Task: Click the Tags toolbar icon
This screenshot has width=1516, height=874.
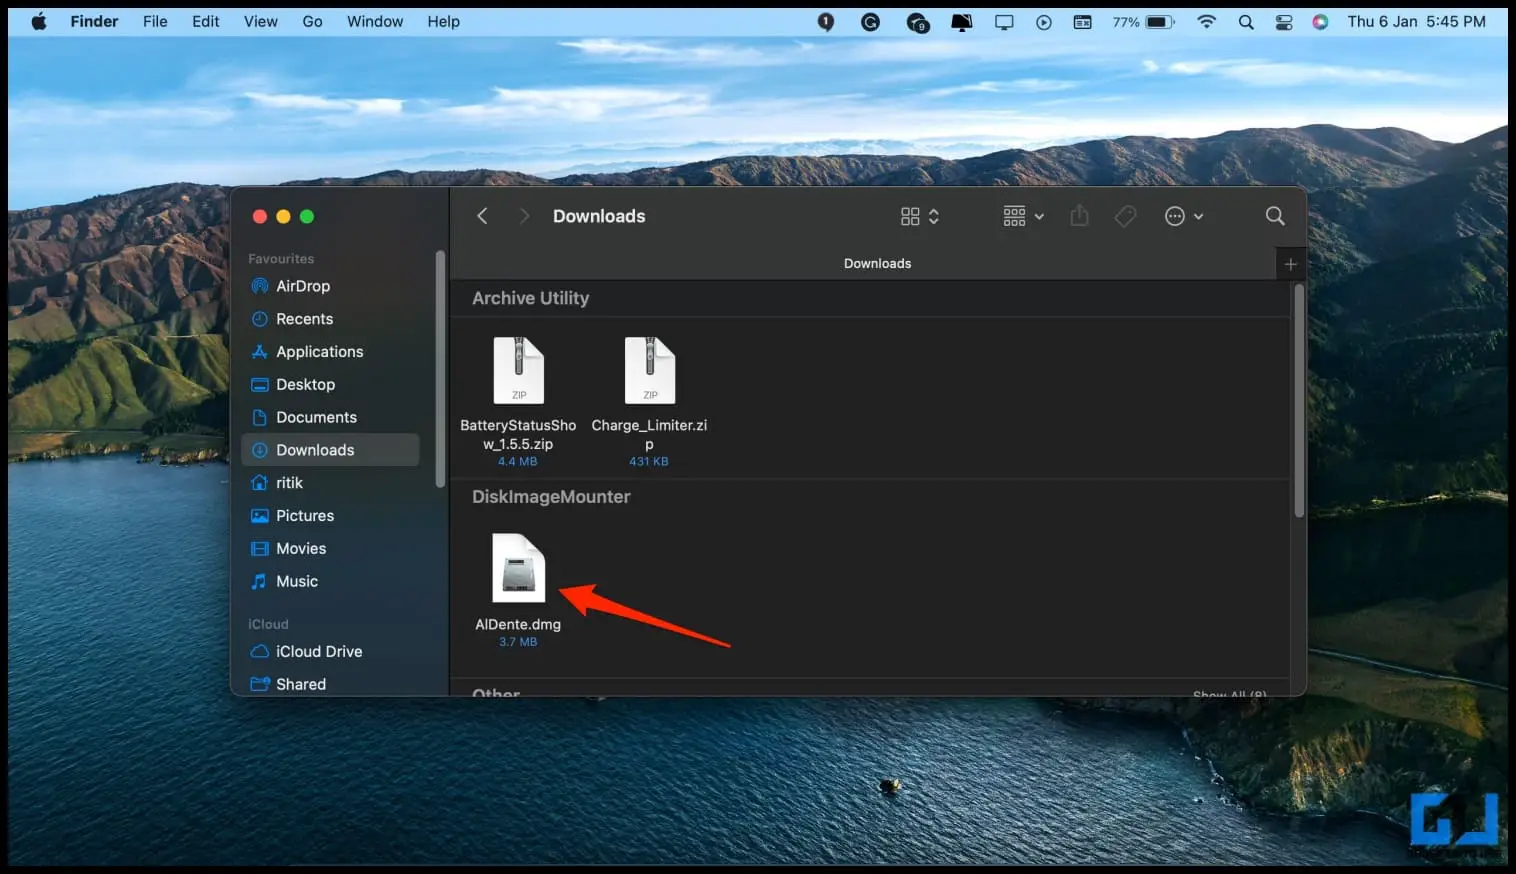Action: pos(1125,216)
